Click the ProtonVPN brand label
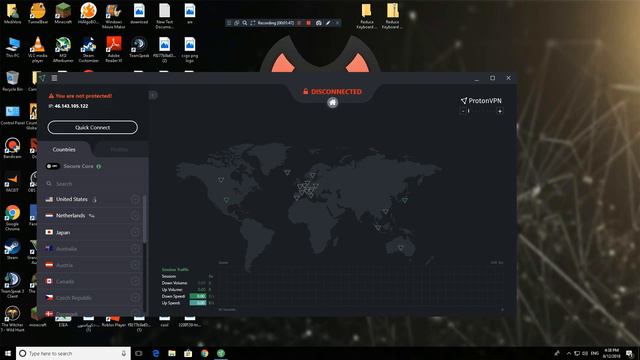 (x=481, y=100)
